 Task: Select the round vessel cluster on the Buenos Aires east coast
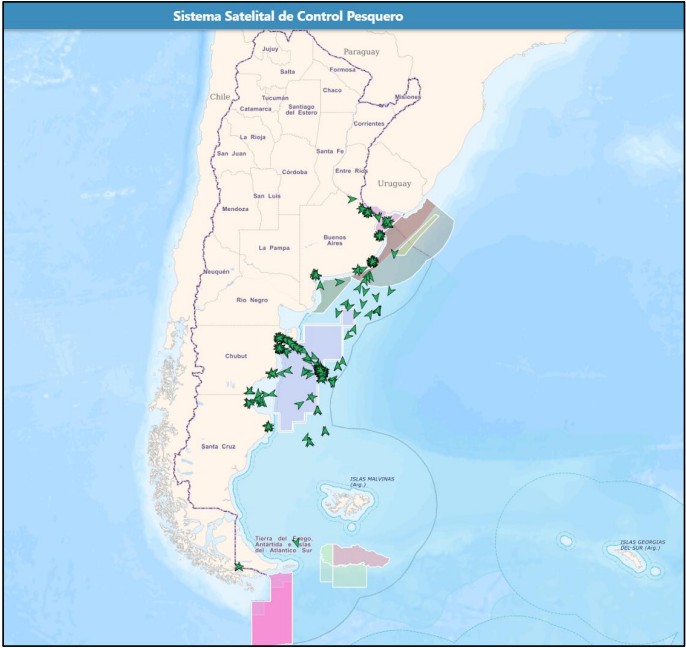[379, 235]
